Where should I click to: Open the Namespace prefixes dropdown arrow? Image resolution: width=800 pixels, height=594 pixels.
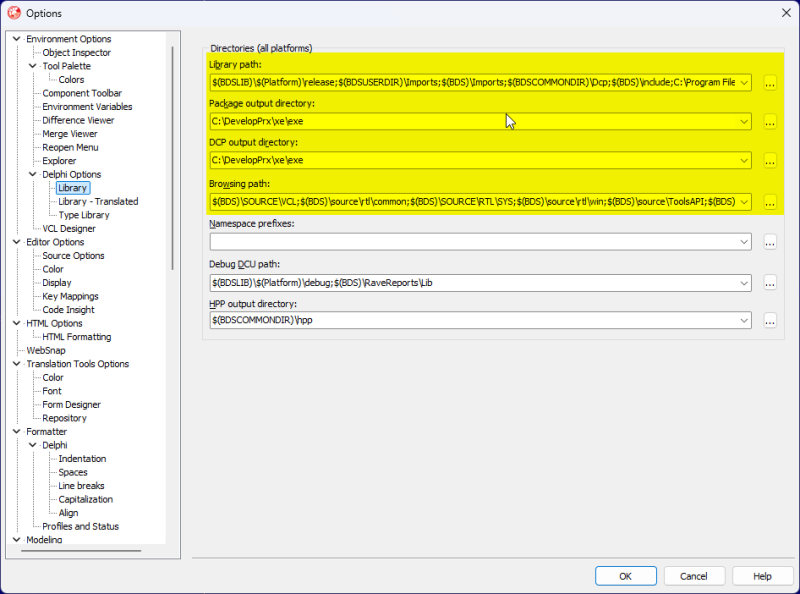coord(744,242)
